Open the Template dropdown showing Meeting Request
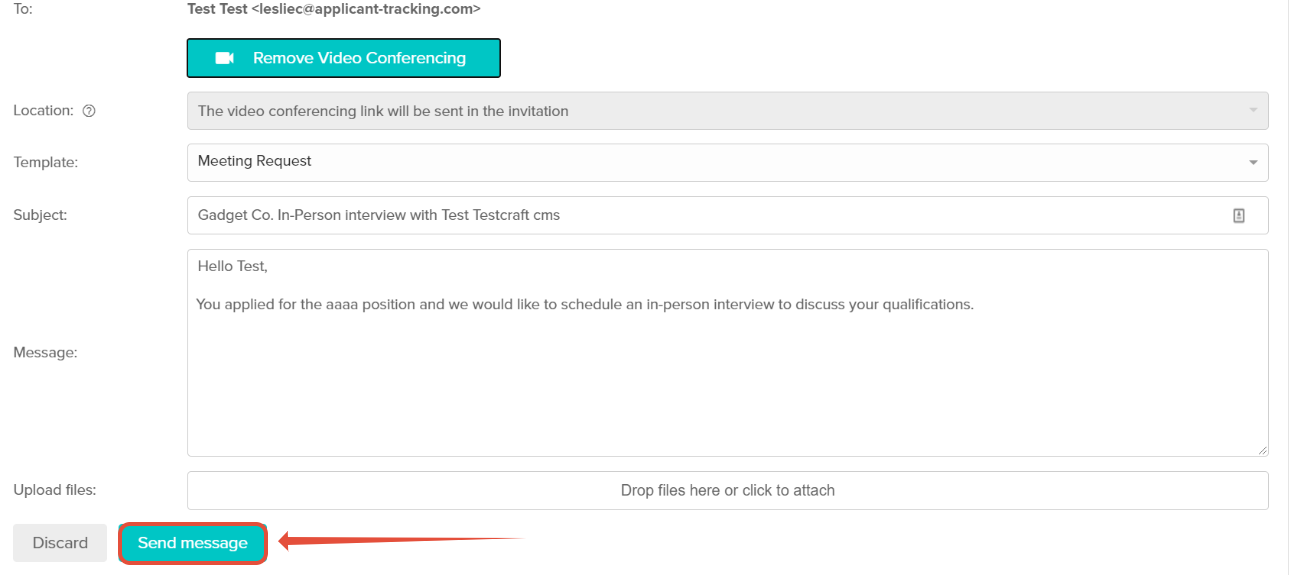 point(727,162)
